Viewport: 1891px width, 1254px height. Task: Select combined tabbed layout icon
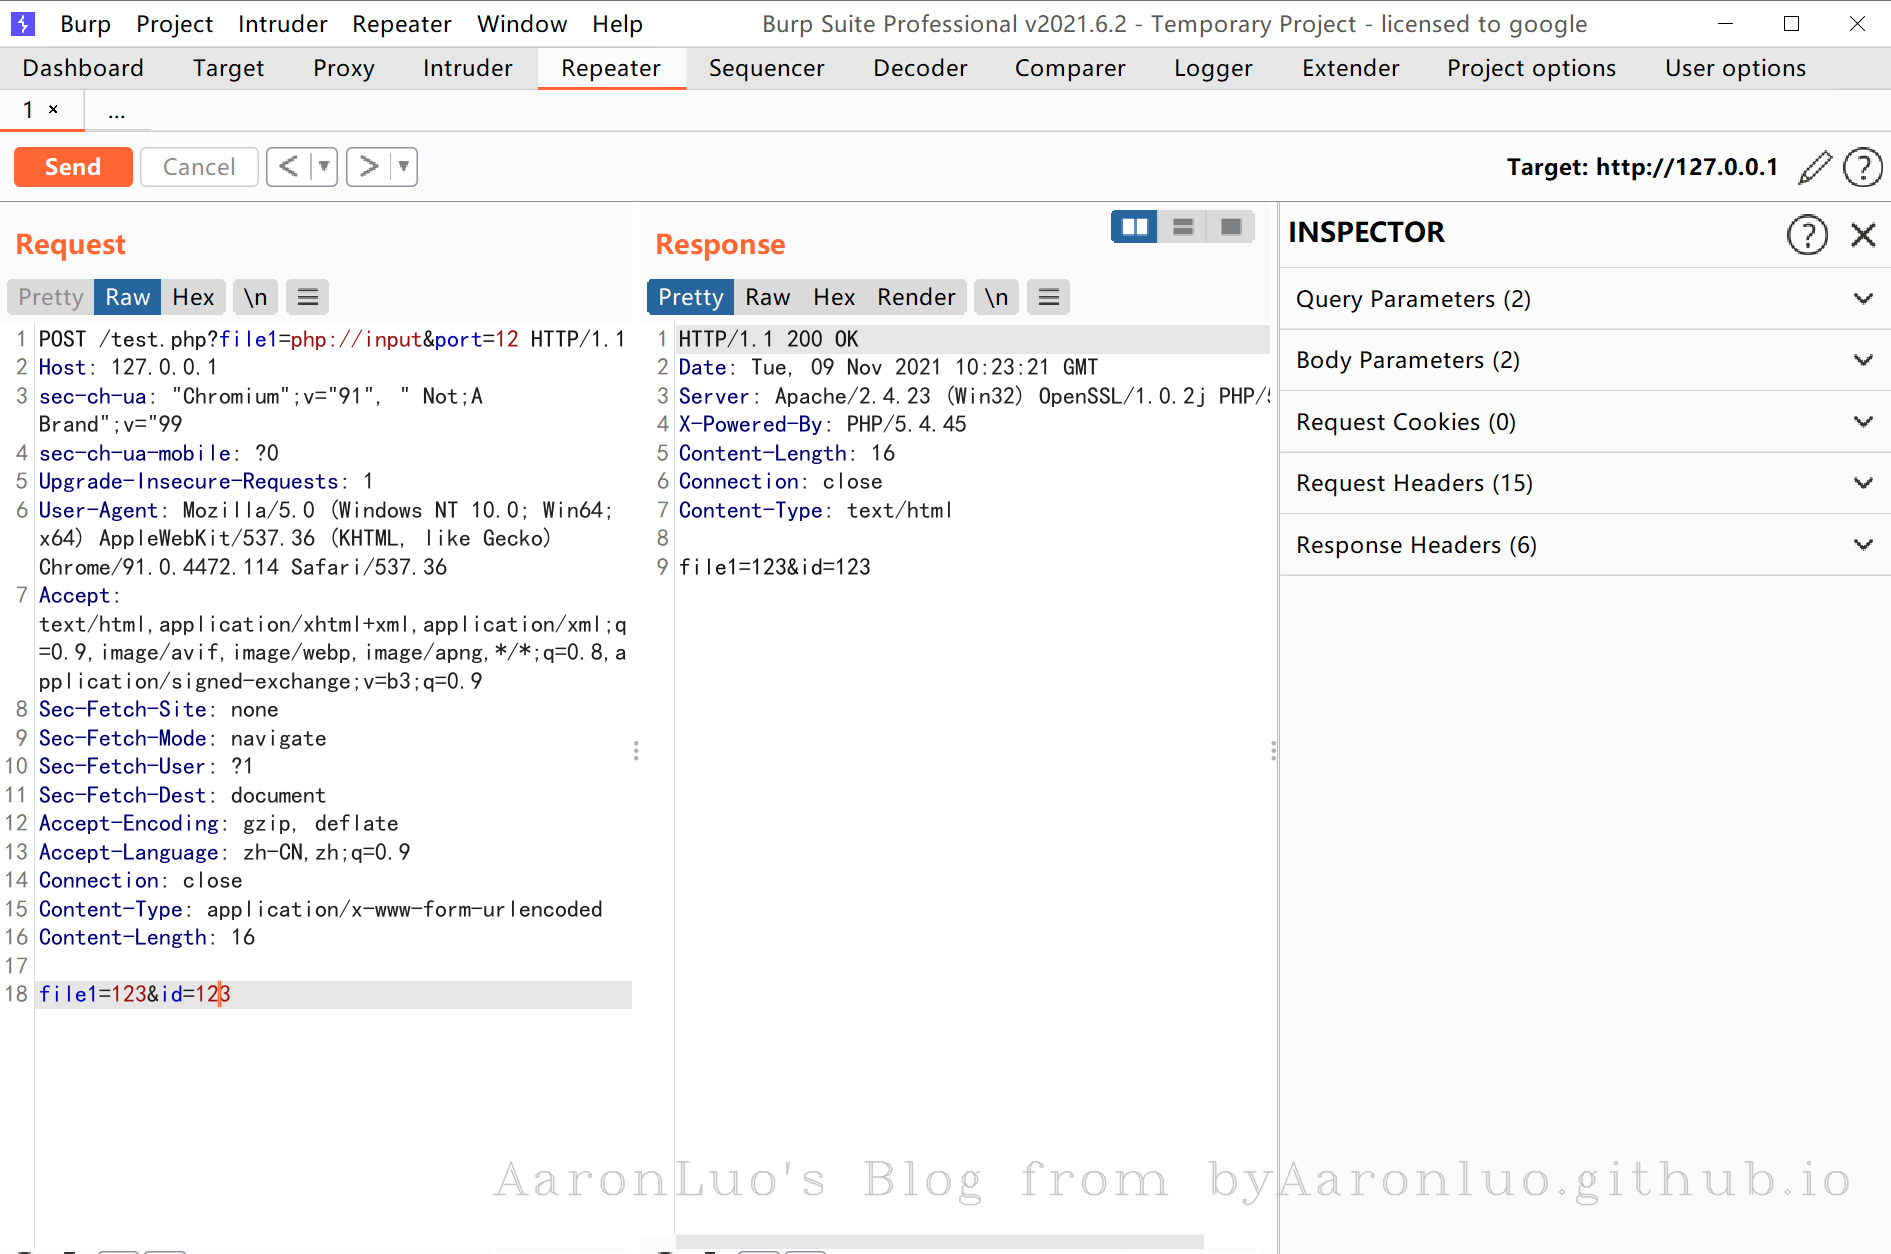coord(1231,227)
